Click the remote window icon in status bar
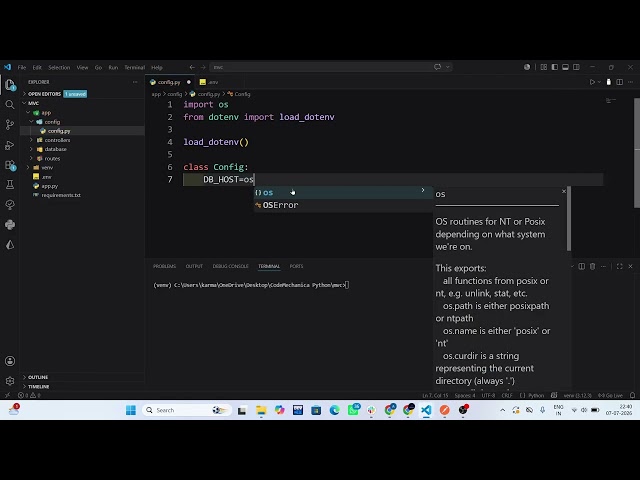This screenshot has width=640, height=480. (x=7, y=395)
